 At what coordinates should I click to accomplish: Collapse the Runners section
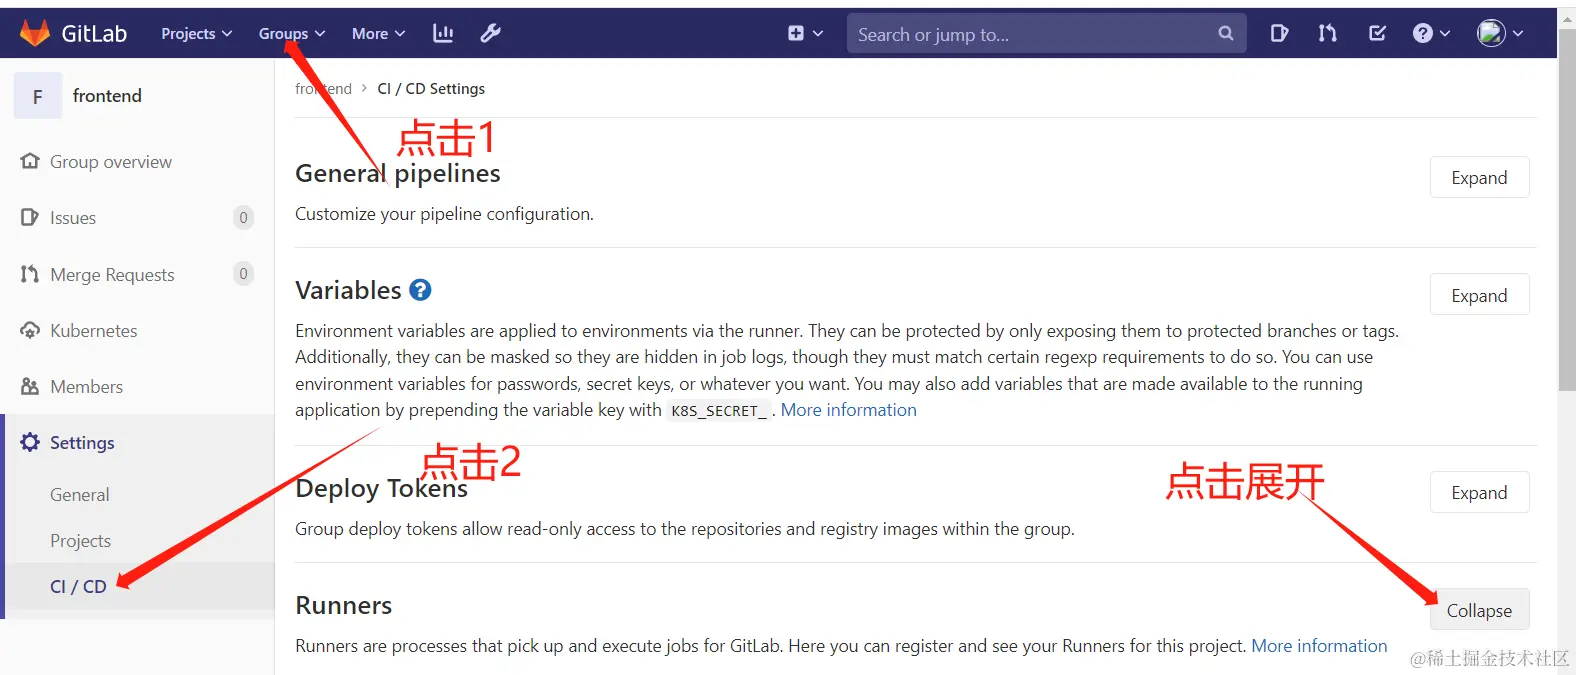click(x=1479, y=610)
